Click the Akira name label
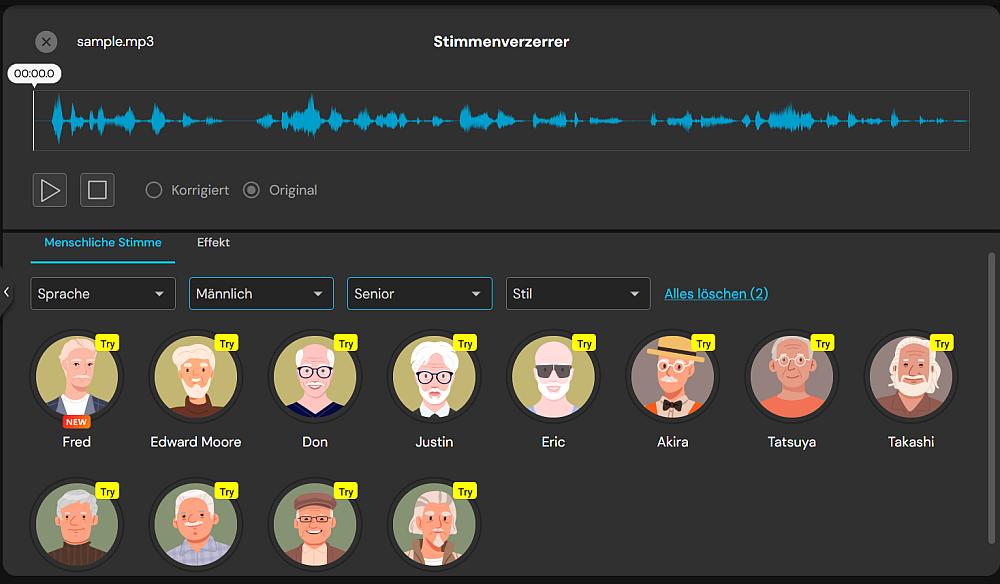 click(673, 442)
